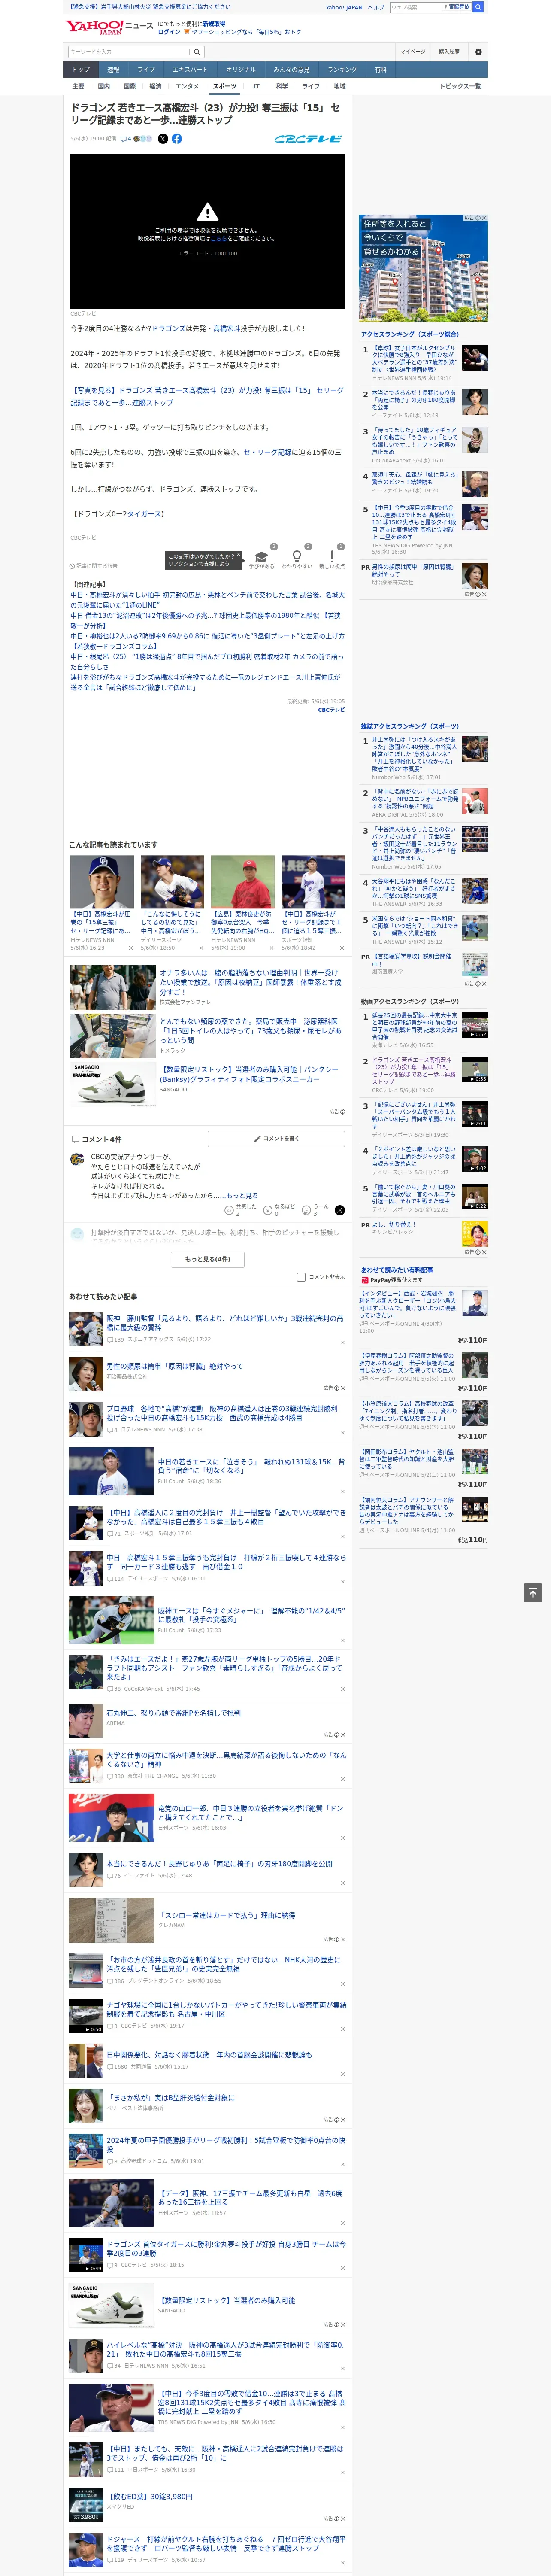Screen dimensions: 551x2576
Task: Open the ライブ tab in the dark navigation bar
Action: click(146, 70)
